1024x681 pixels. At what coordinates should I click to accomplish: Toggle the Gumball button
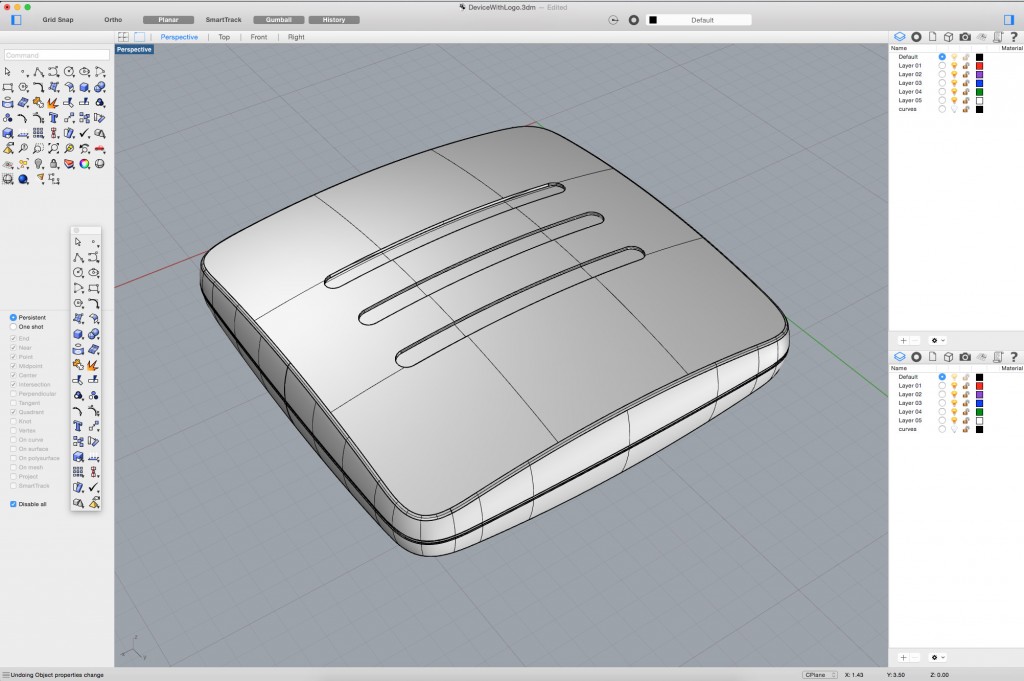click(278, 20)
